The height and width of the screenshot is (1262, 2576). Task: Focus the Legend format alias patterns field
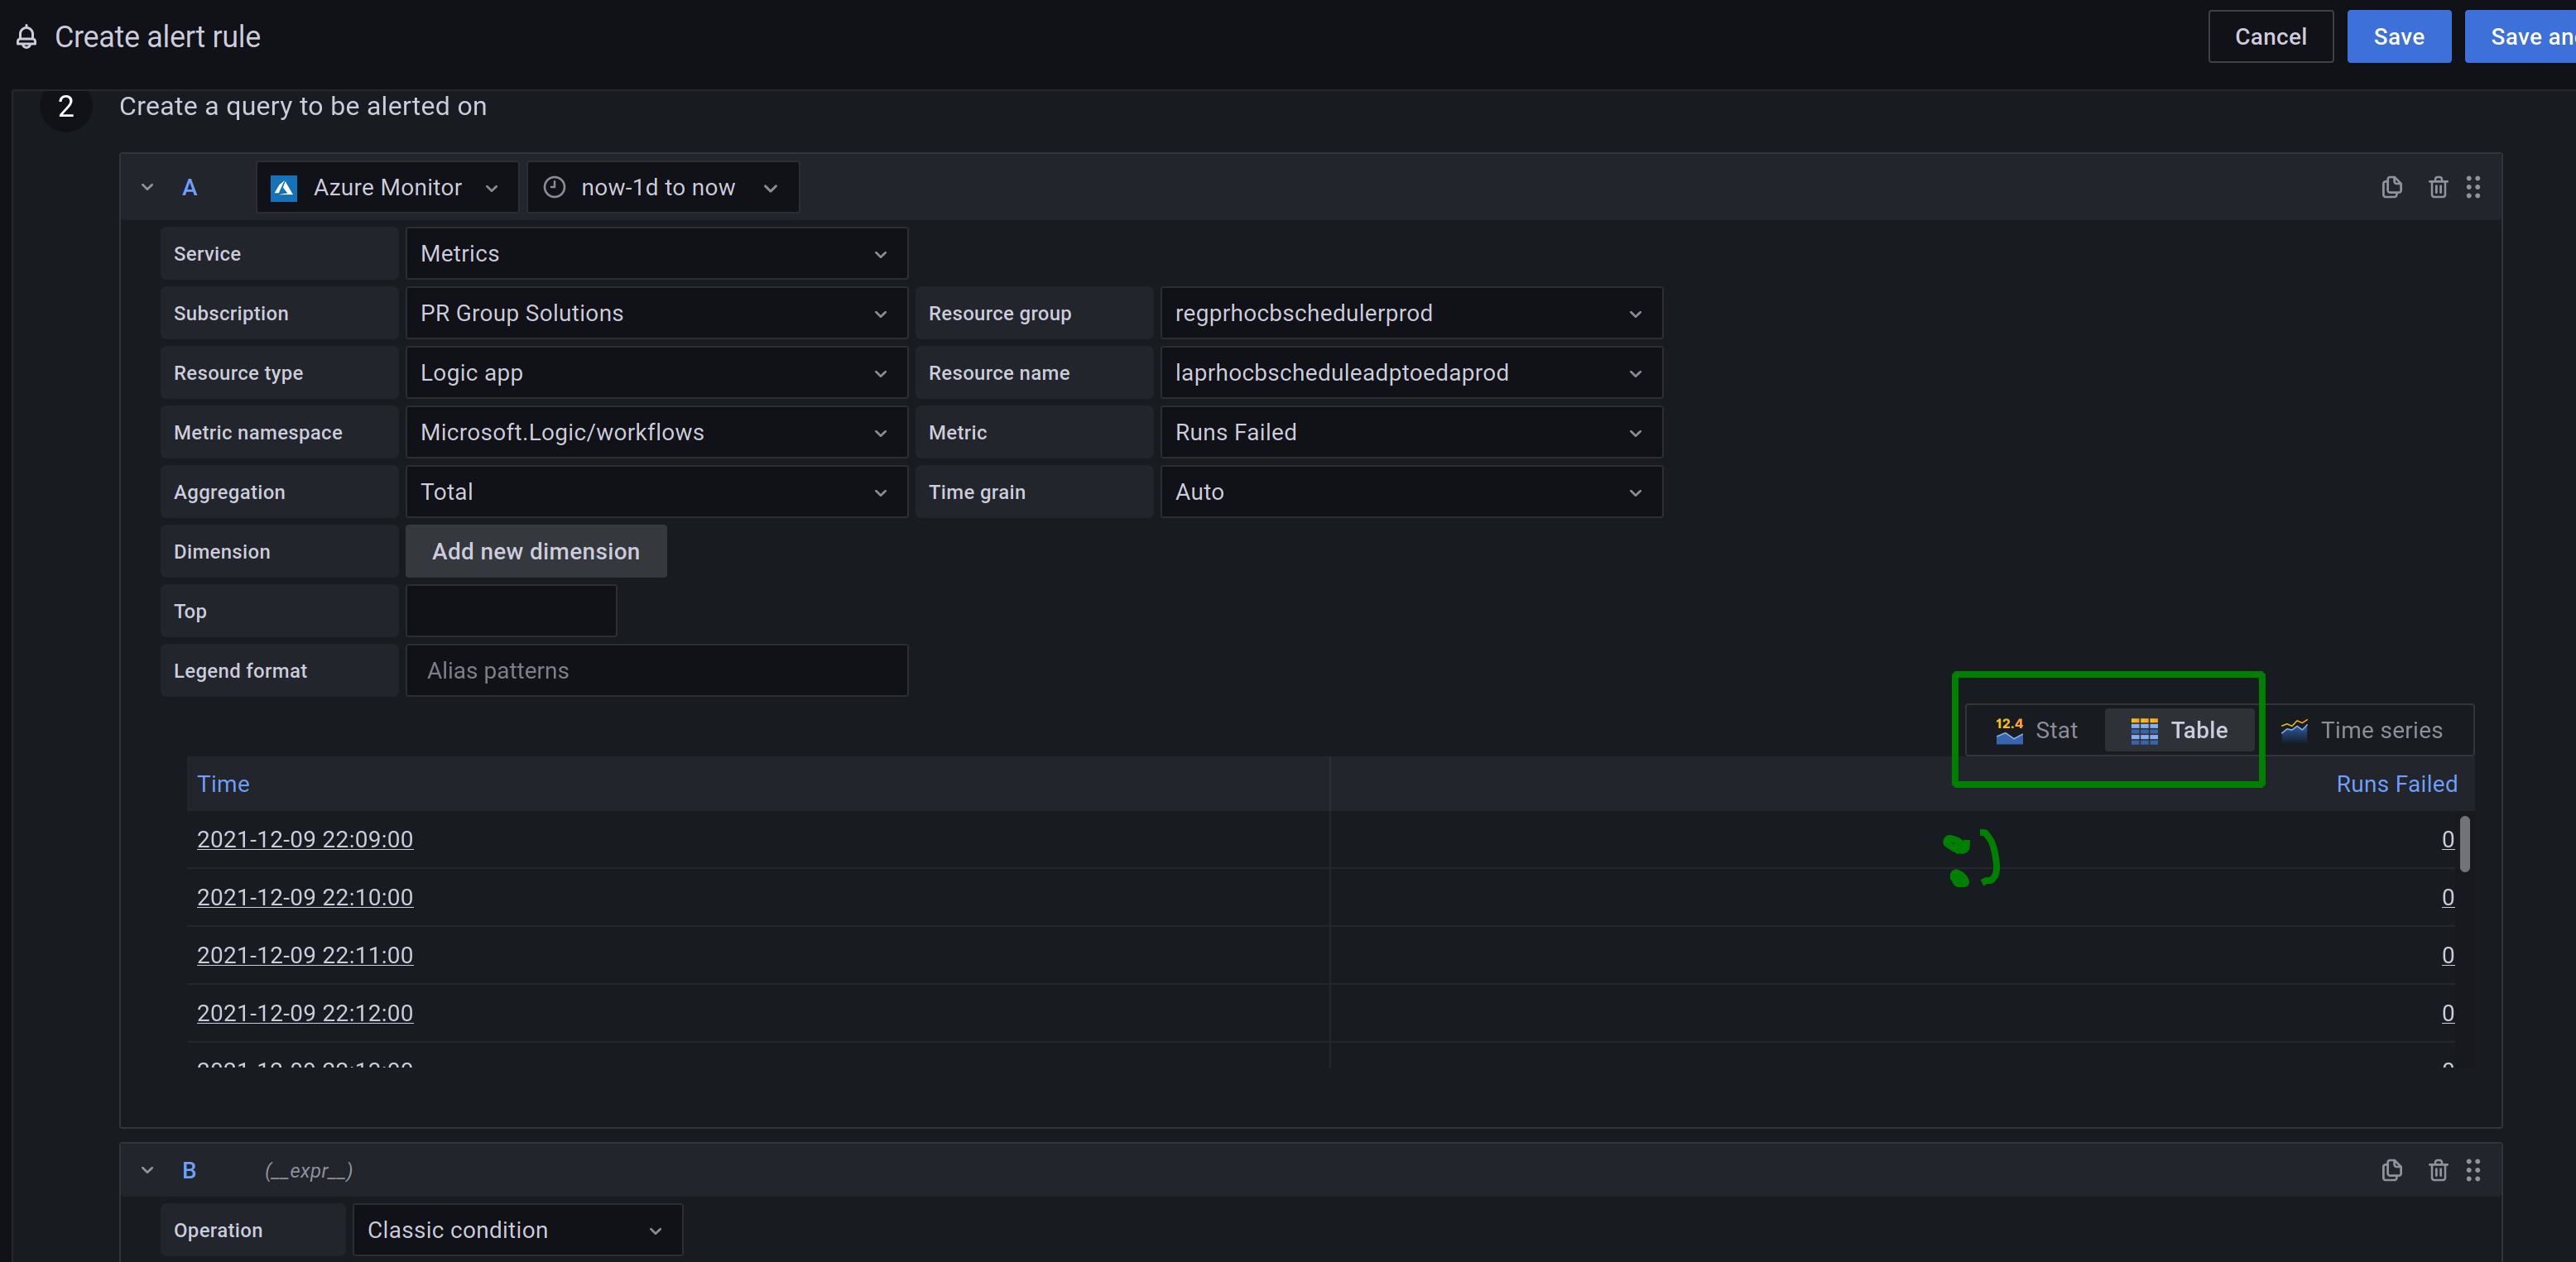coord(656,671)
